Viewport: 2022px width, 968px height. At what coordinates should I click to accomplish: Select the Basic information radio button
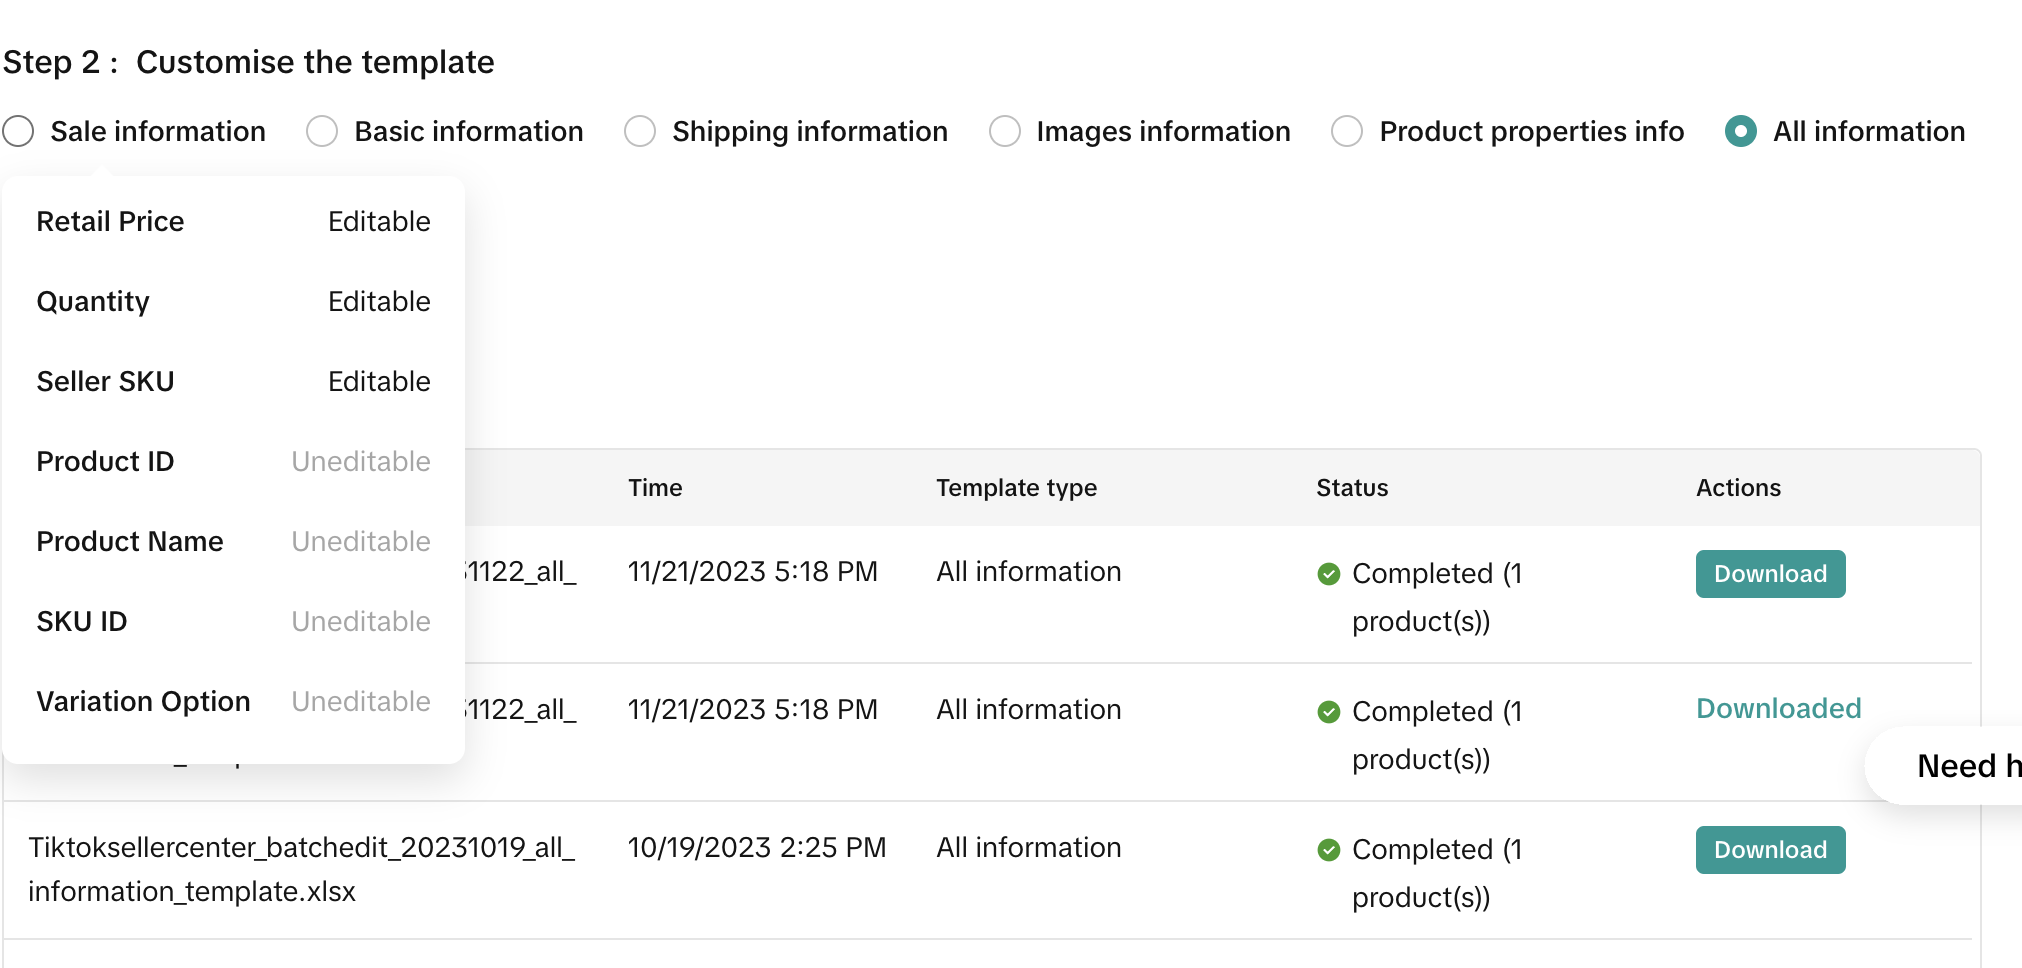[322, 131]
